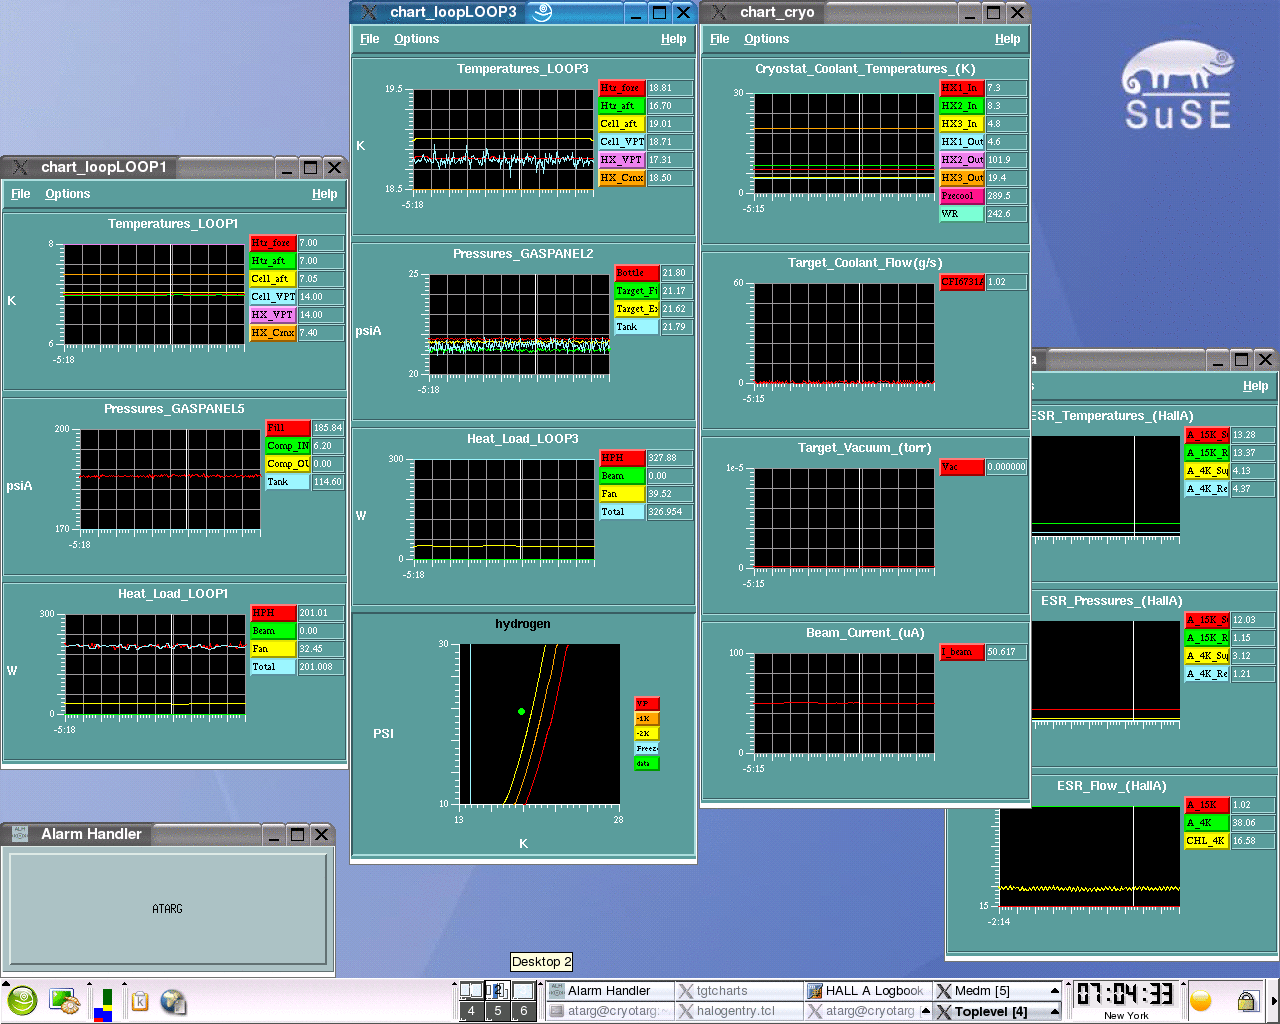Image resolution: width=1280 pixels, height=1024 pixels.
Task: Click the digital clock showing 07:04:33
Action: [1125, 995]
